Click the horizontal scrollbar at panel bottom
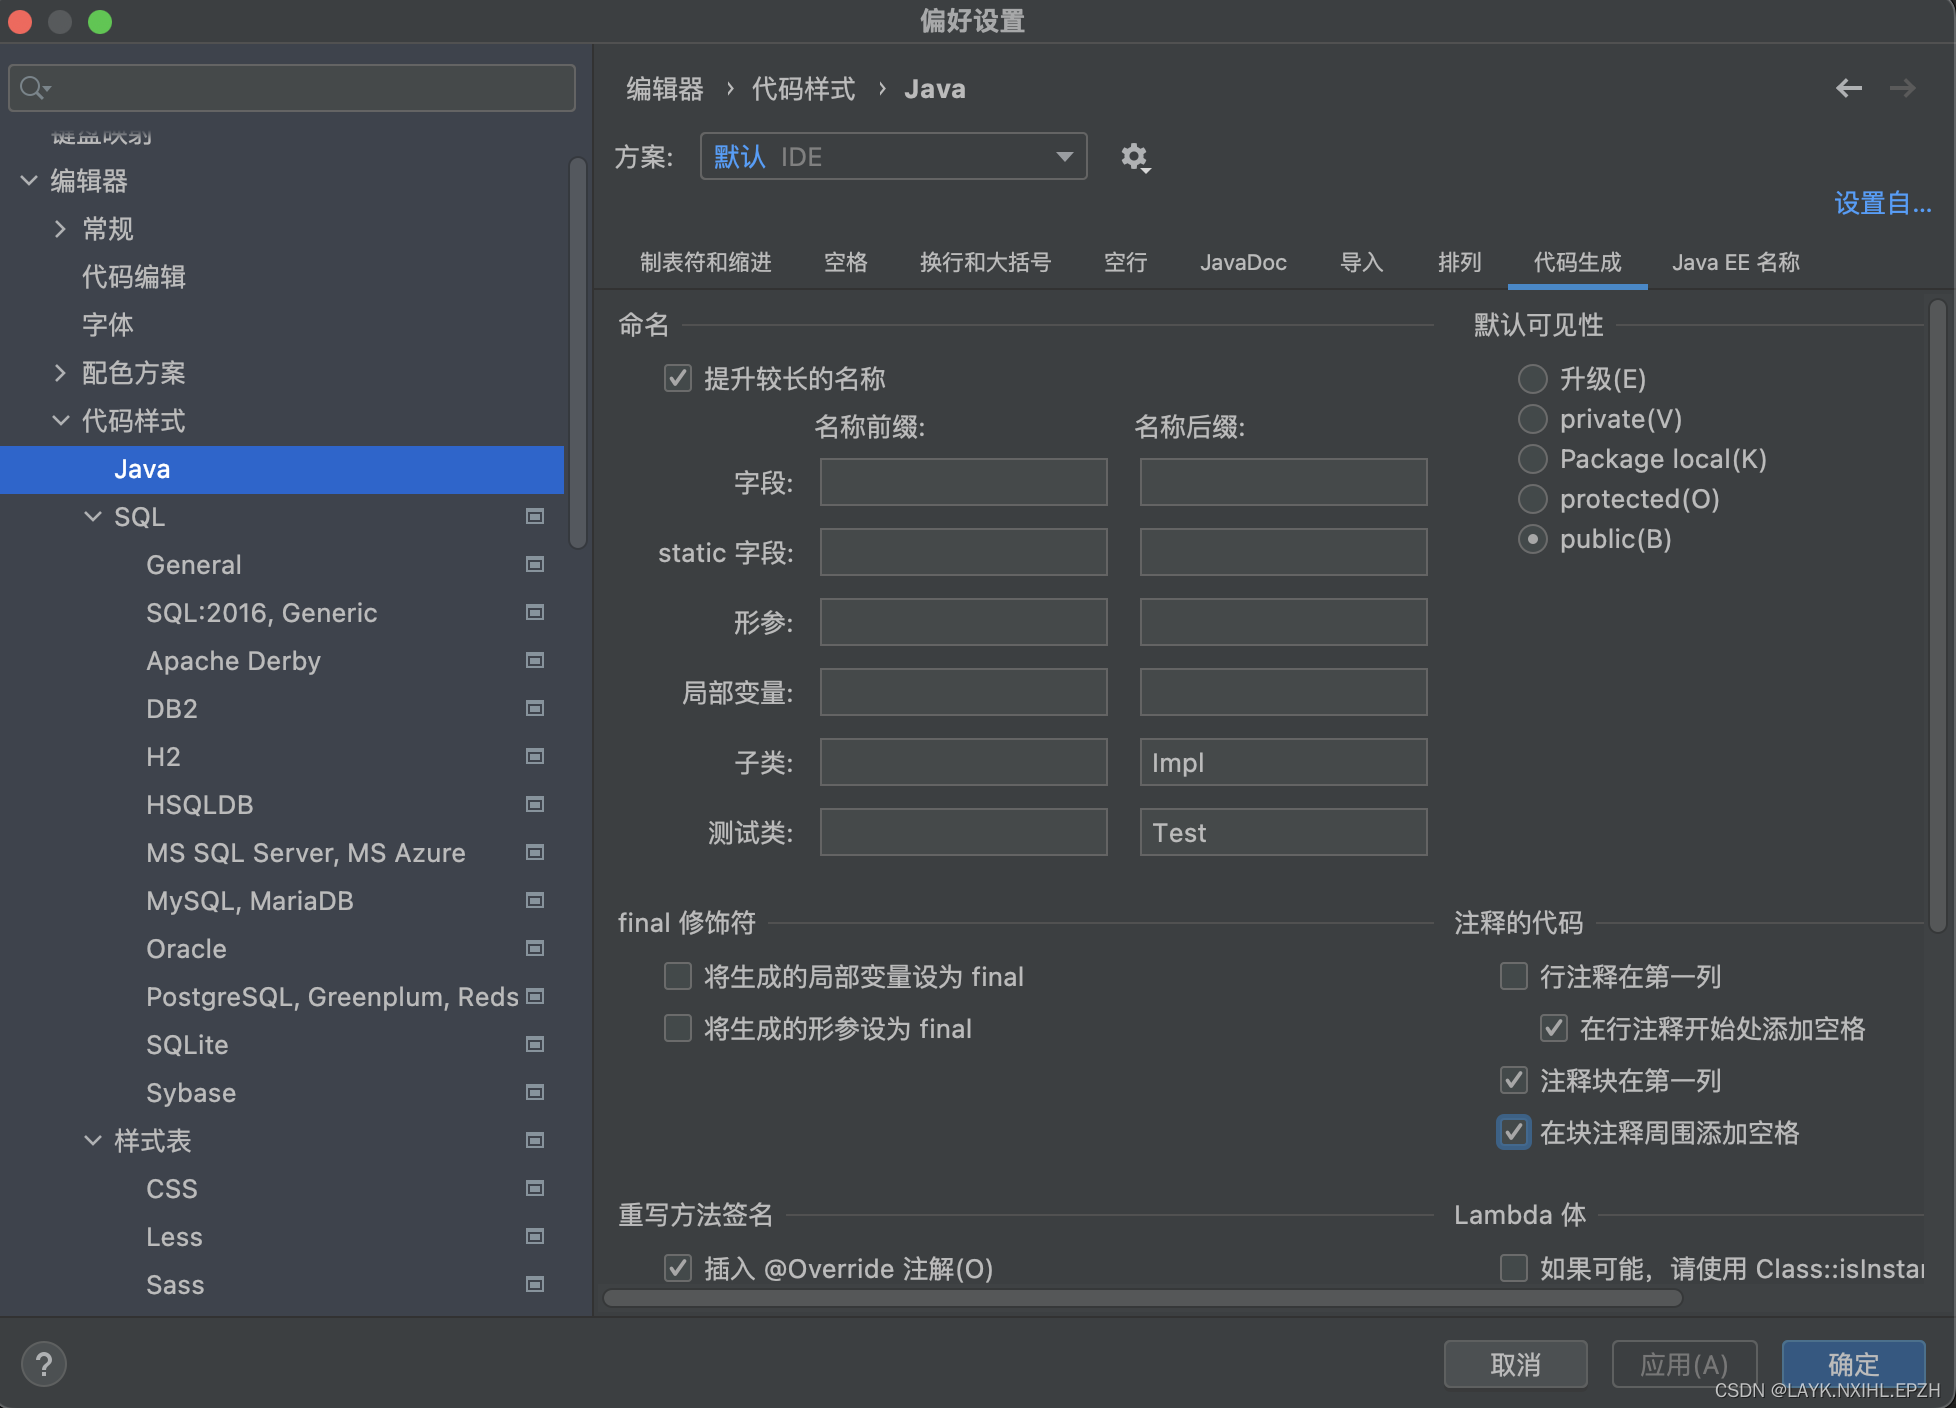Screen dimensions: 1956x1408 [1143, 1298]
